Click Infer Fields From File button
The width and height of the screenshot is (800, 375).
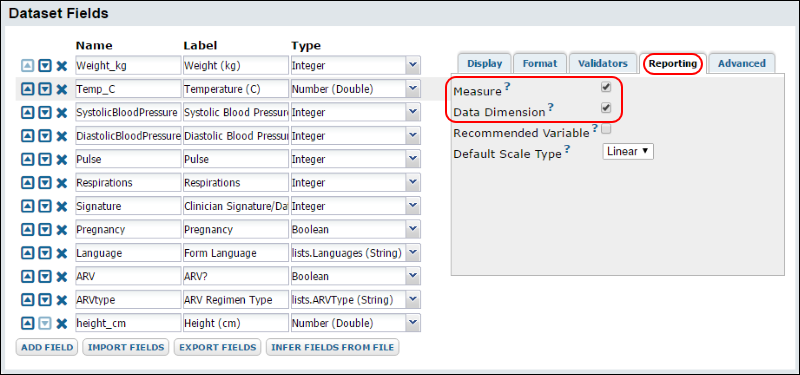point(332,347)
